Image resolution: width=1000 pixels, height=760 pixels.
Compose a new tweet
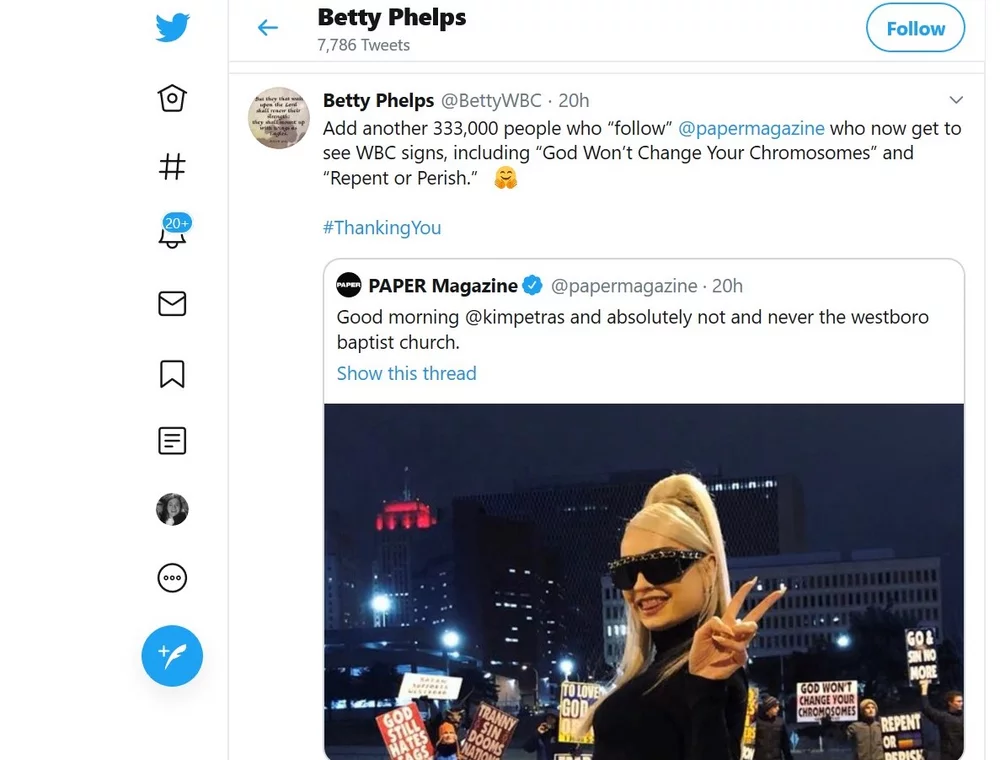(x=172, y=656)
